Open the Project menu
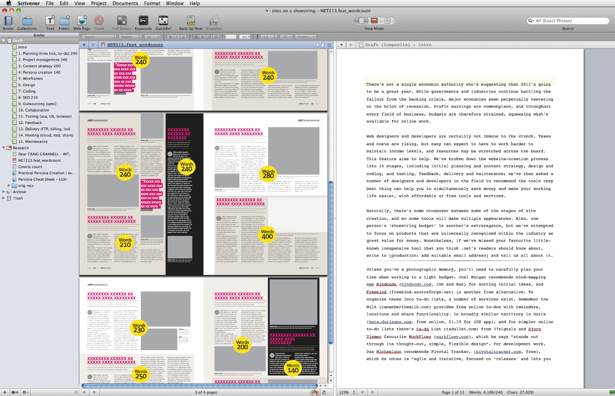 [x=98, y=3]
